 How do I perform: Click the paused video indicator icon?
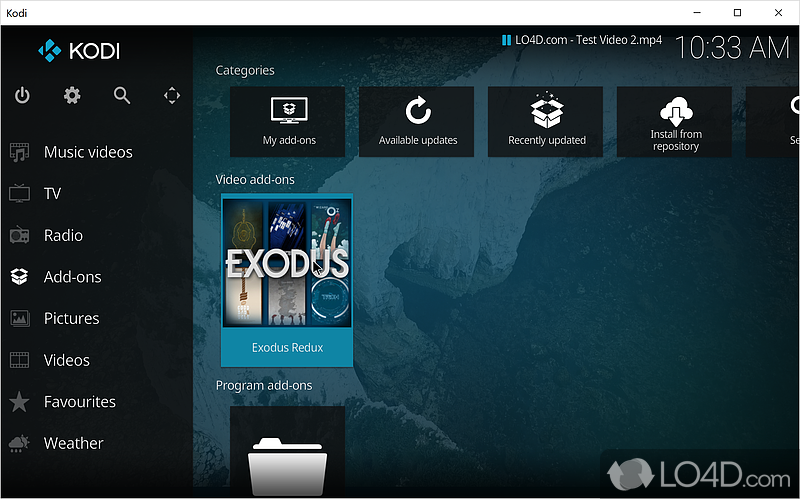tap(506, 40)
